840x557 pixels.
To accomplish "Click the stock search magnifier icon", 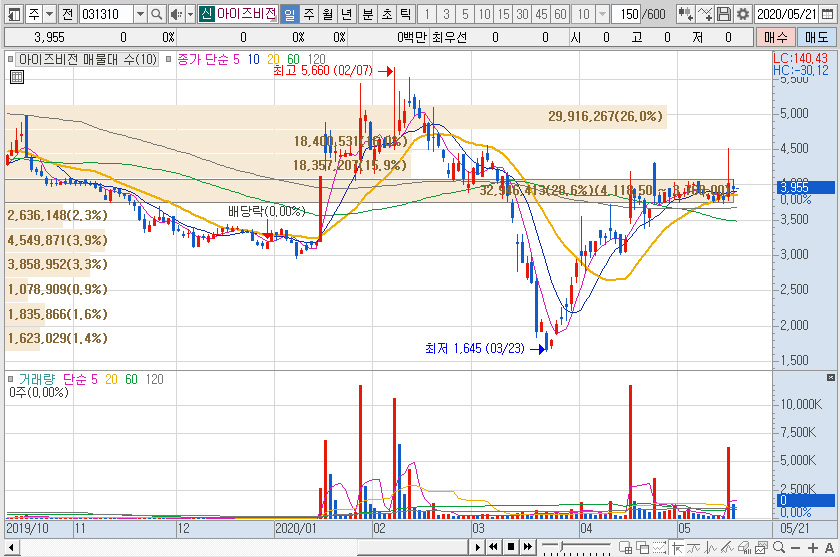I will click(156, 14).
